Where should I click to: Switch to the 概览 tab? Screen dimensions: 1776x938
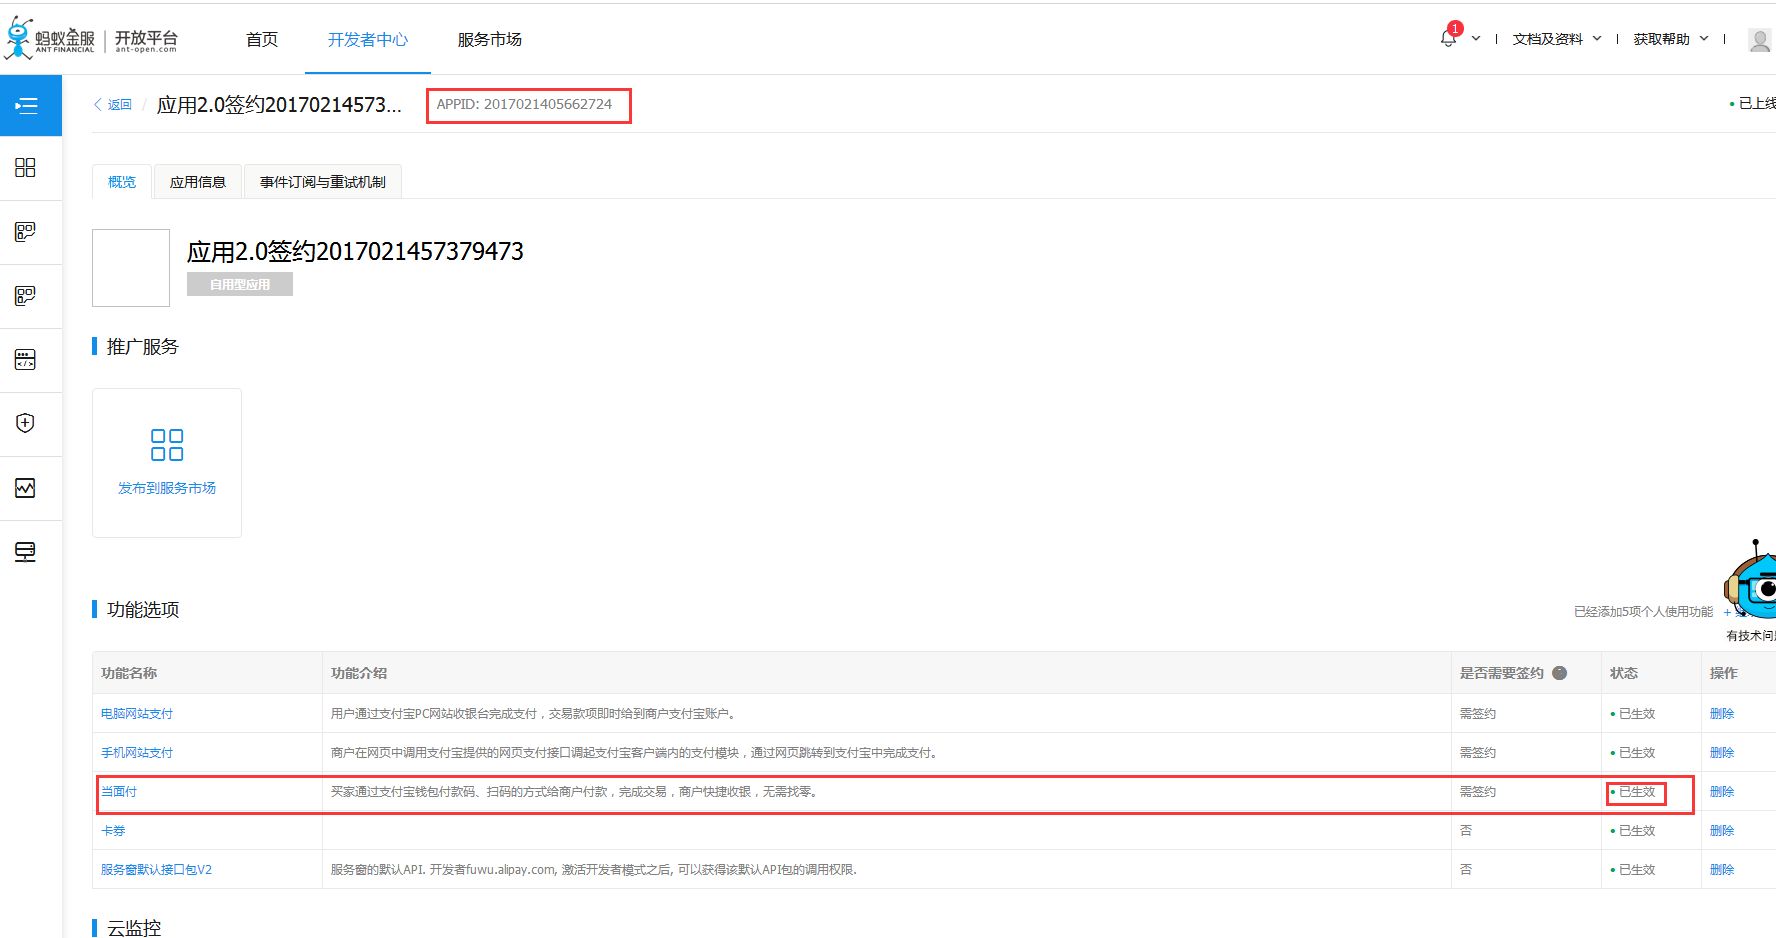(122, 182)
